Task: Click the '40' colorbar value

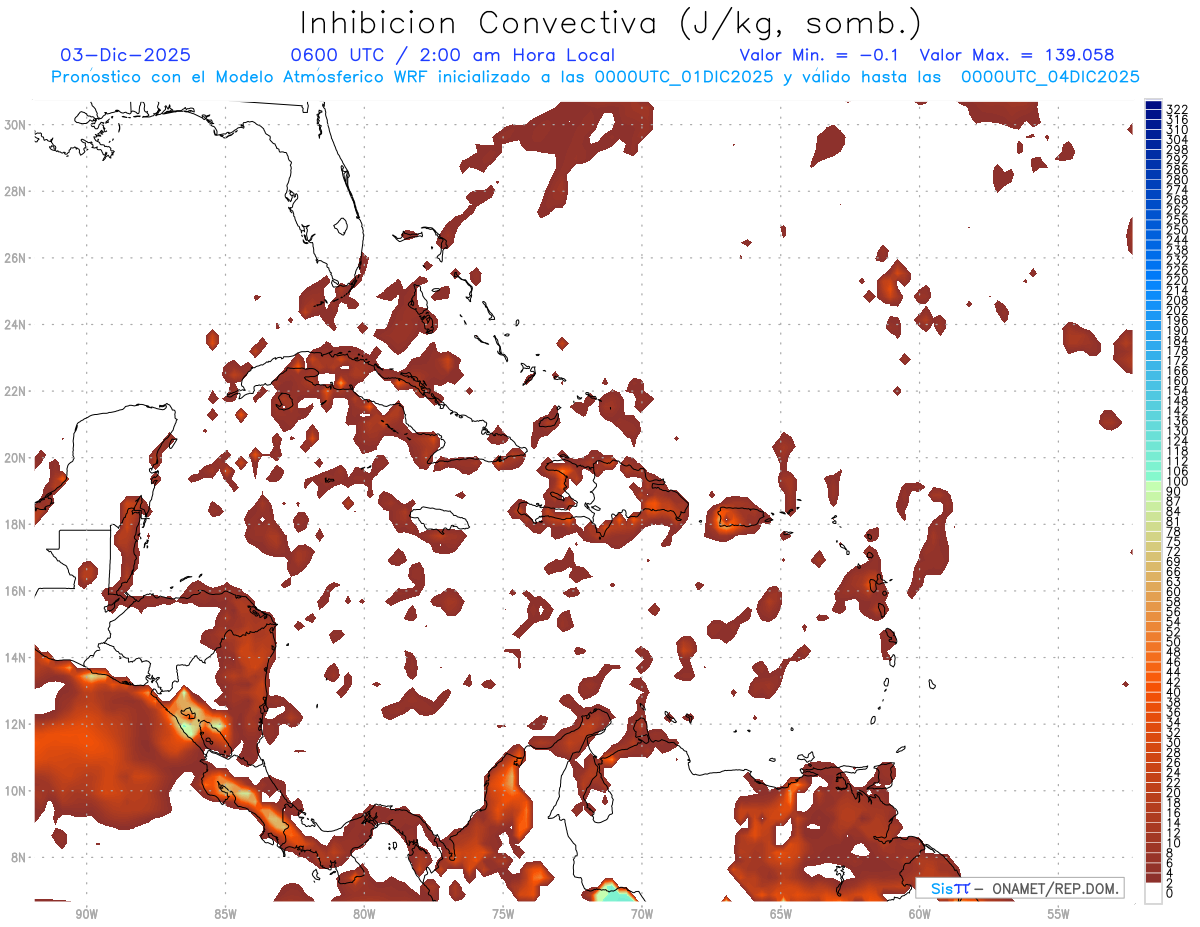Action: click(x=1173, y=692)
